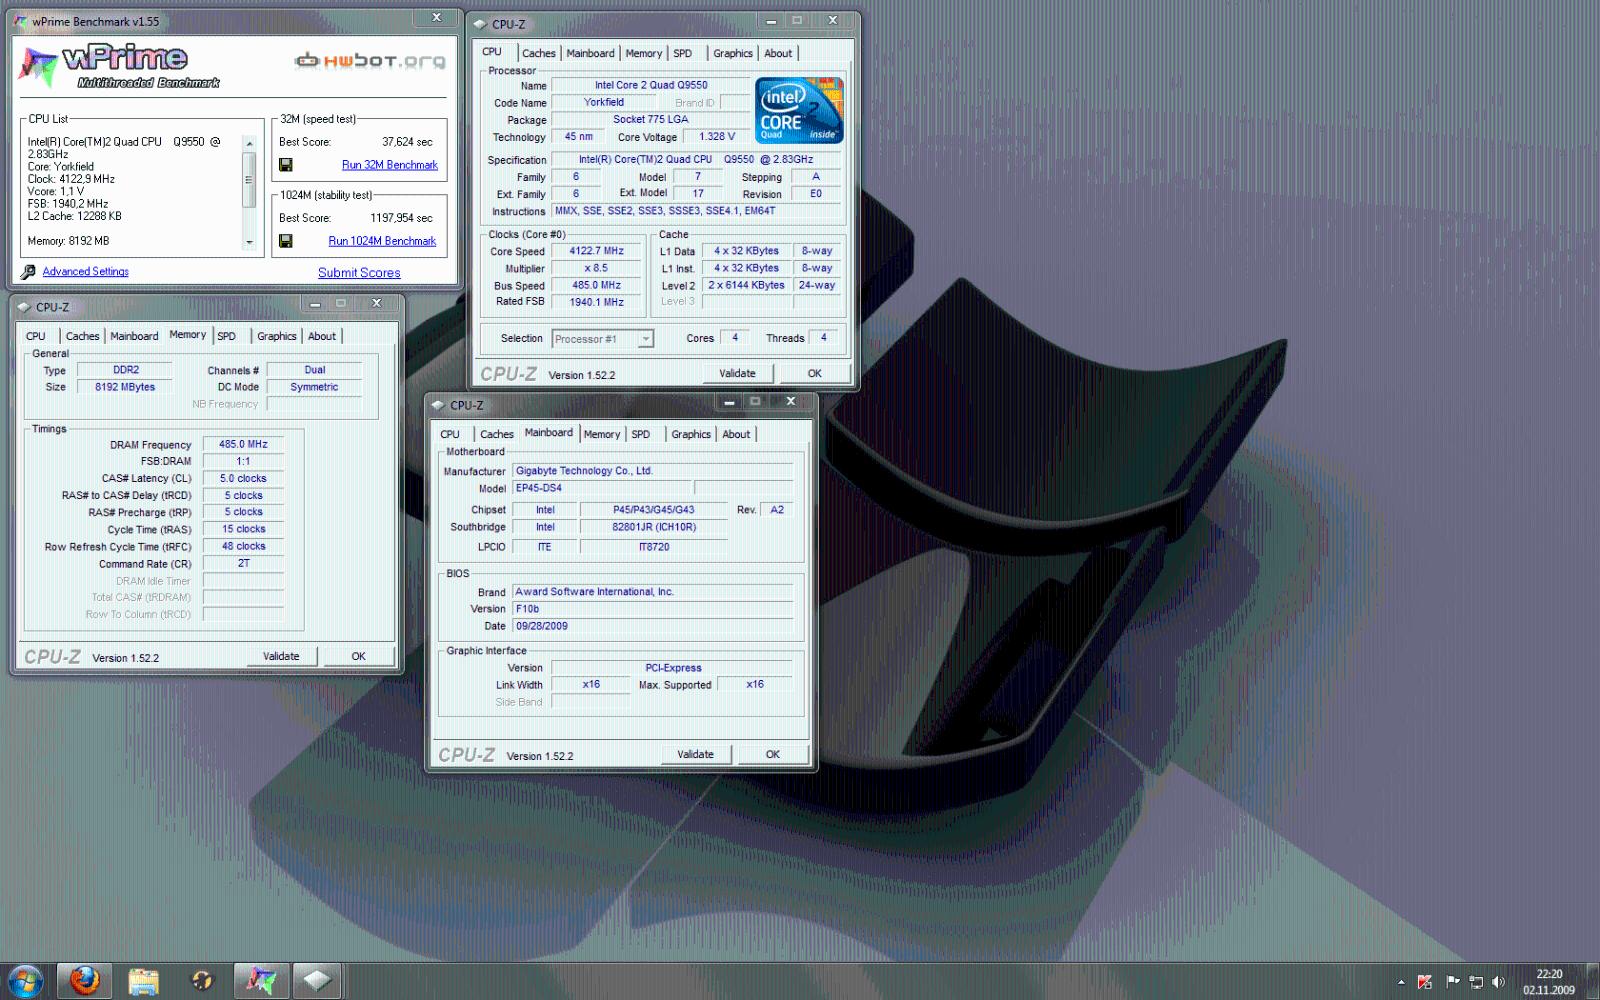Click Validate in Memory CPU-Z window
Screen dimensions: 1600x1000
pyautogui.click(x=281, y=657)
